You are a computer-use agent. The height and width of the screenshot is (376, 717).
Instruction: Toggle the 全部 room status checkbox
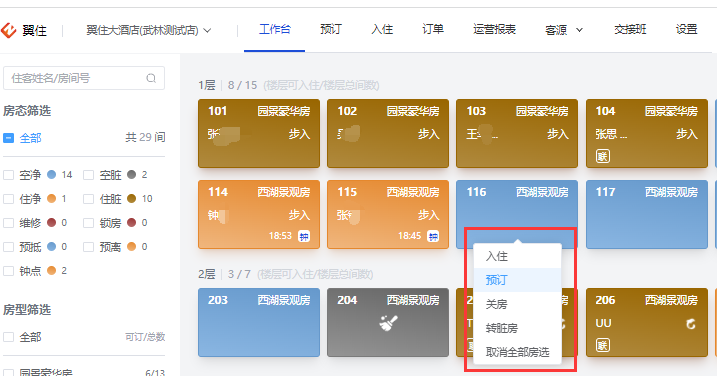pos(9,138)
